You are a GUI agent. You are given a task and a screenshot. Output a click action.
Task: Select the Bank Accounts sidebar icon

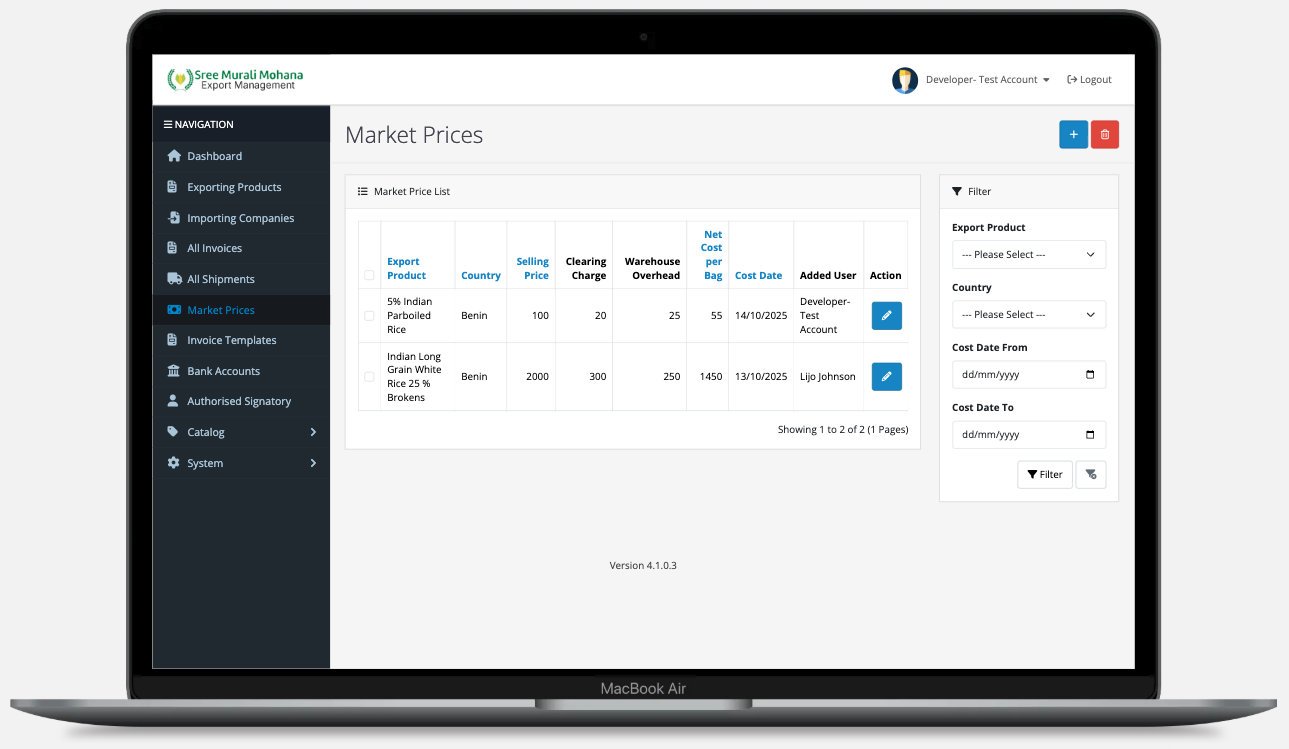(174, 370)
